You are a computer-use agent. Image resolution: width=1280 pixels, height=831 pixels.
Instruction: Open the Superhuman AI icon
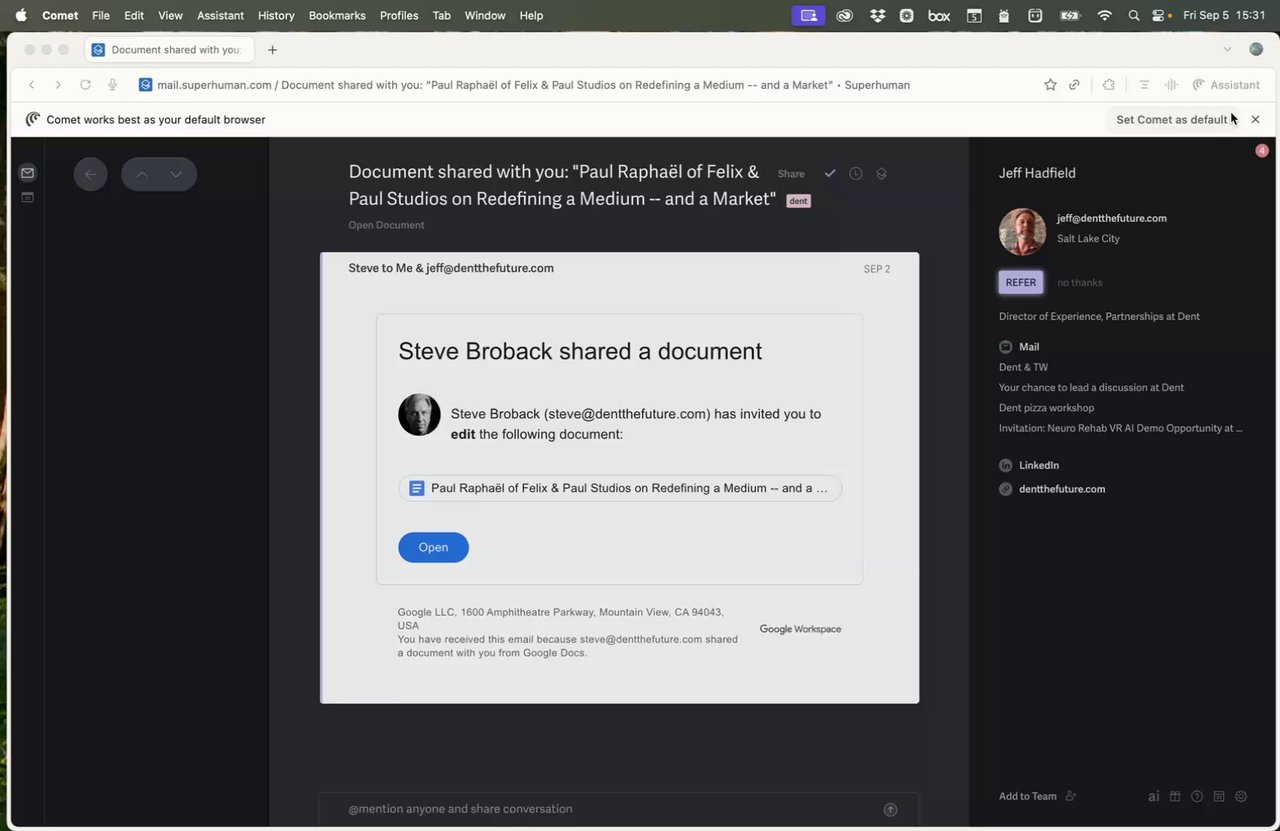pyautogui.click(x=1154, y=797)
